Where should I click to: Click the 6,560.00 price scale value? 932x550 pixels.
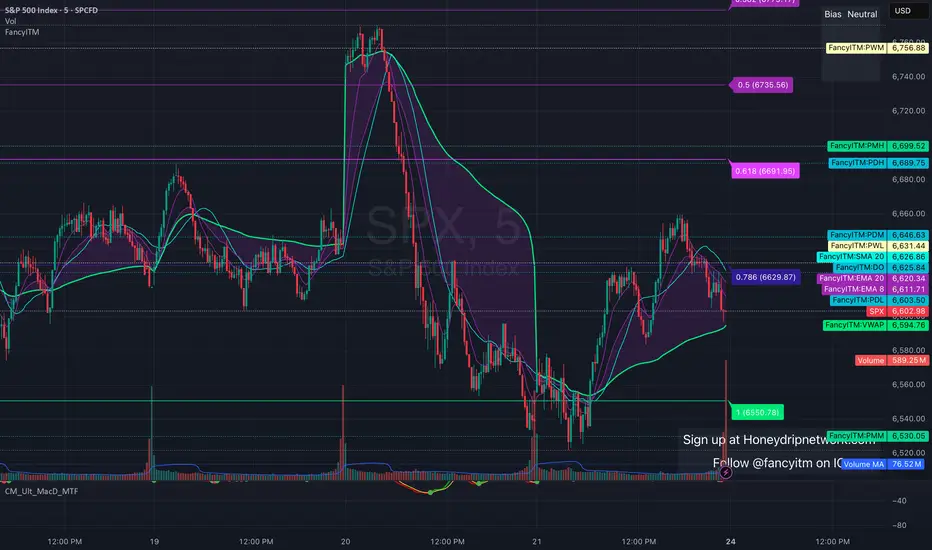pyautogui.click(x=908, y=385)
